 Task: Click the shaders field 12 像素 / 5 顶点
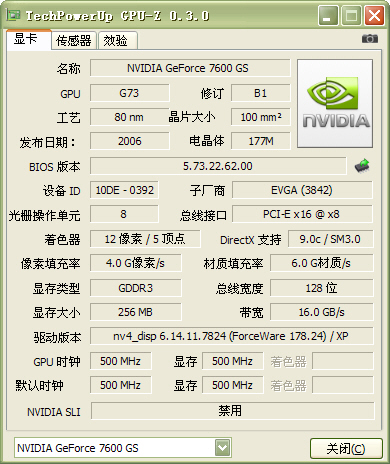pos(145,239)
